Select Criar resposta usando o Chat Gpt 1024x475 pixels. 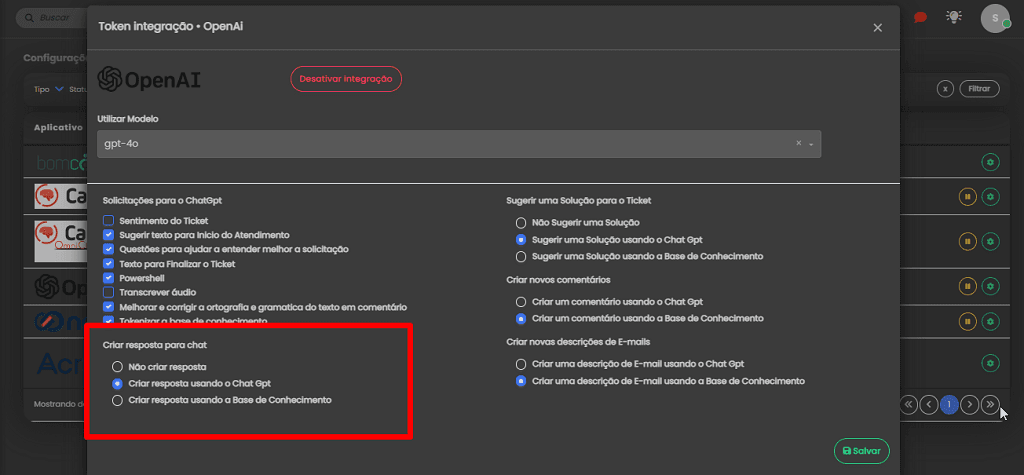tap(117, 384)
